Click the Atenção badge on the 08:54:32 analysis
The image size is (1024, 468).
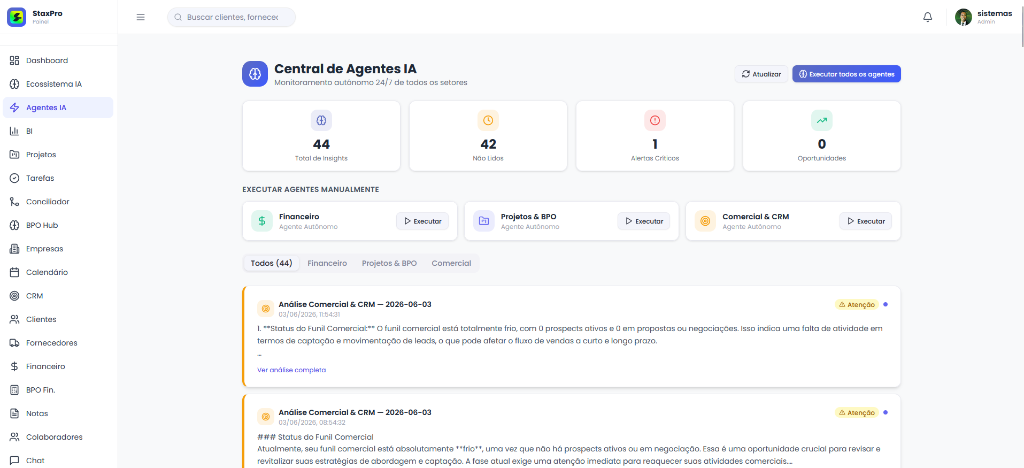[856, 413]
